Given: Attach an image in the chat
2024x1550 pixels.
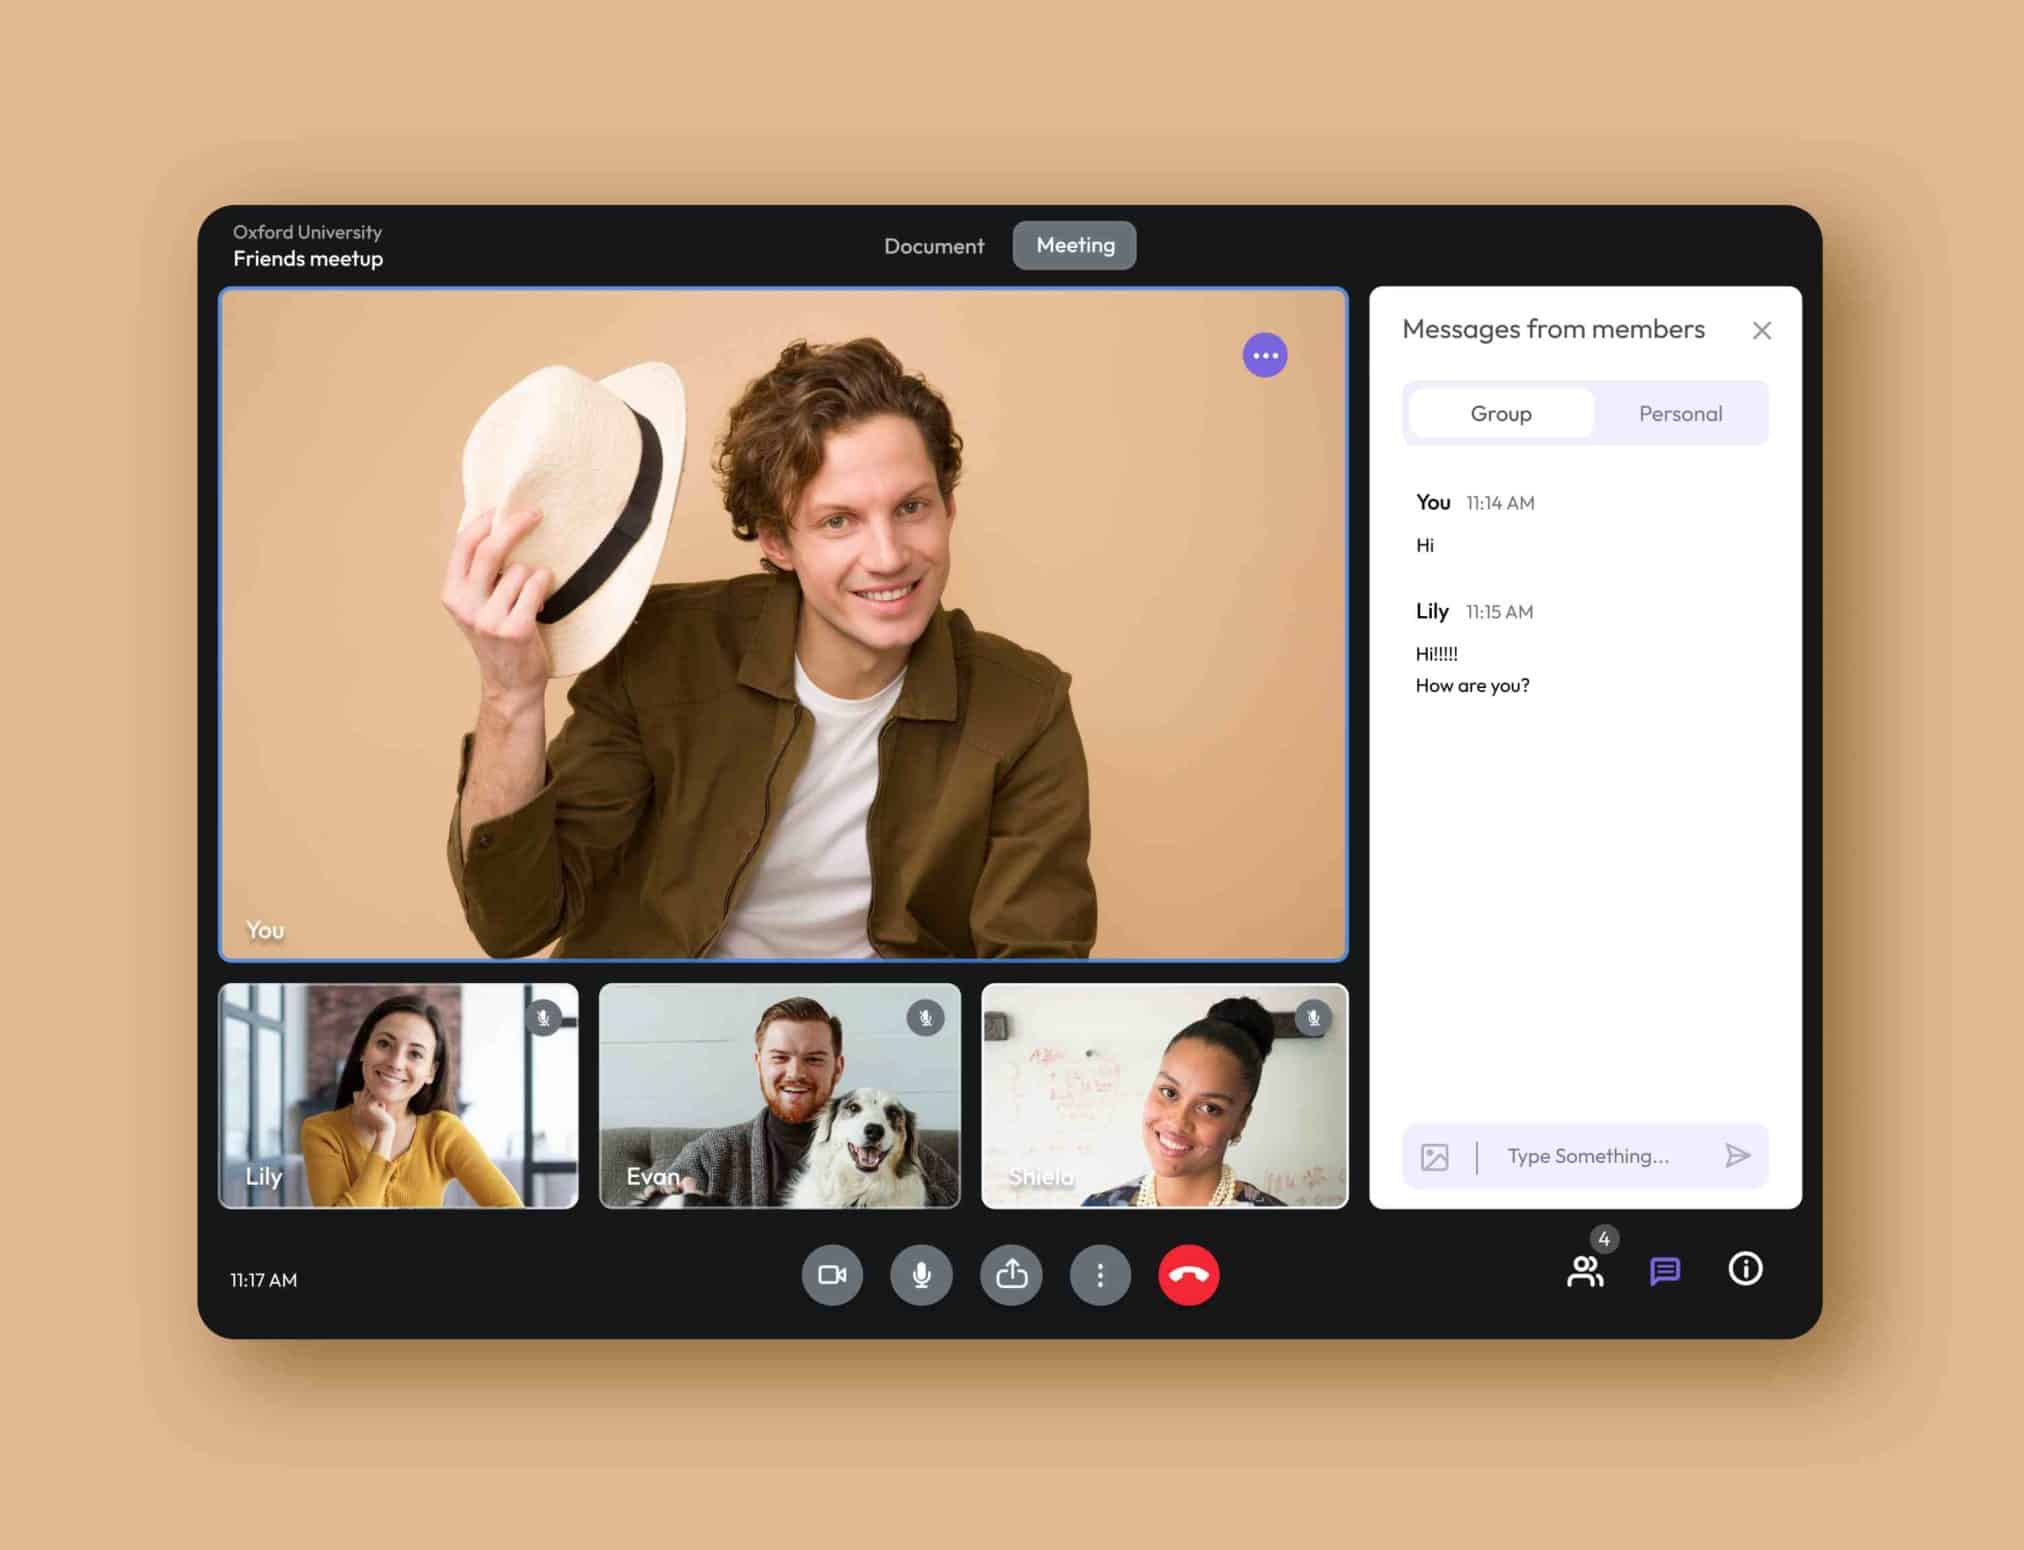Looking at the screenshot, I should [1436, 1156].
